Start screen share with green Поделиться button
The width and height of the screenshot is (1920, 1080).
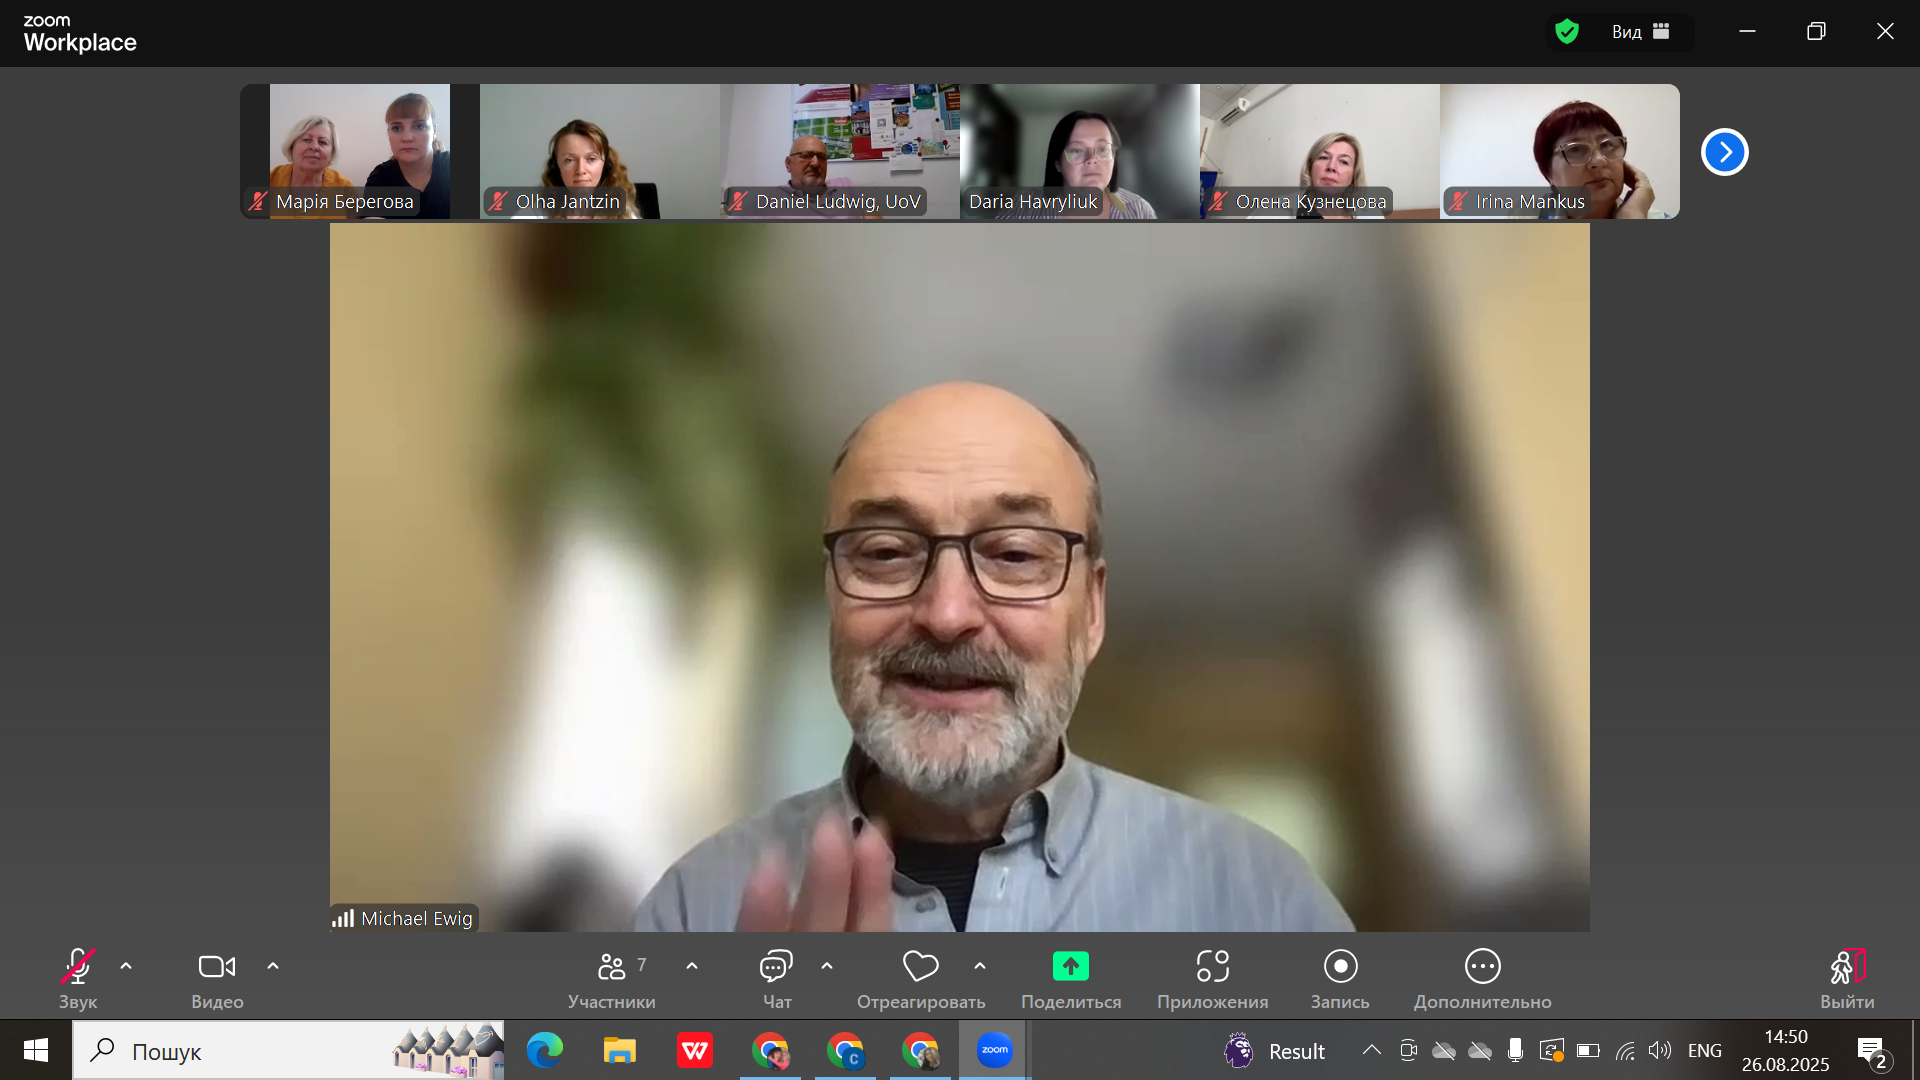[1071, 978]
